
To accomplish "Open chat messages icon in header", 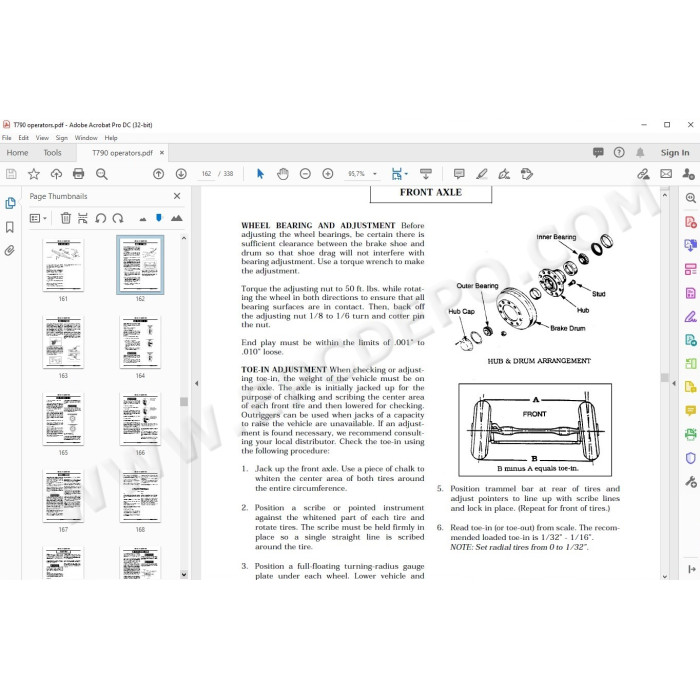I will coord(598,153).
